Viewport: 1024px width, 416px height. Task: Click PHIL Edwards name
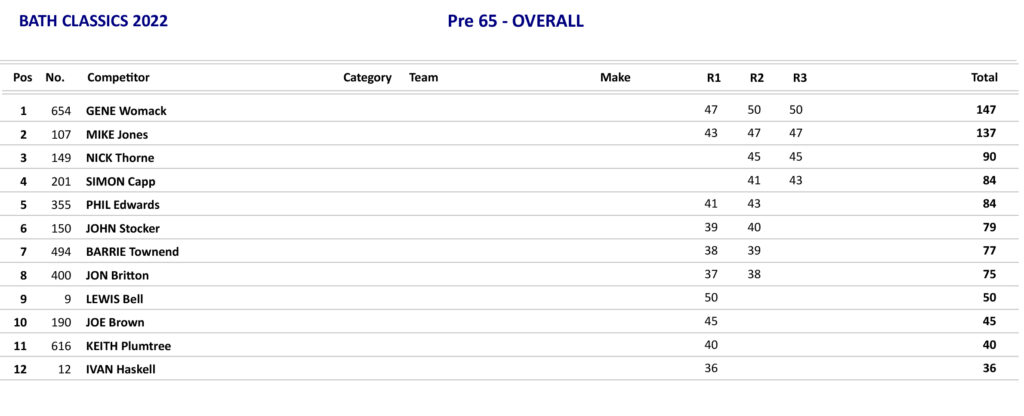tap(123, 205)
